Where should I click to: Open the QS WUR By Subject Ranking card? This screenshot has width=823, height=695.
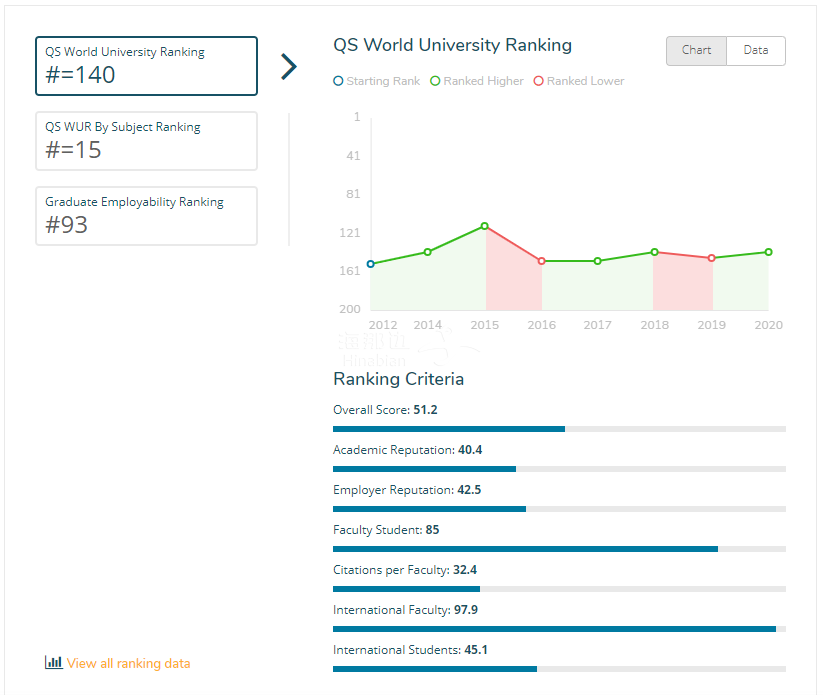point(146,141)
